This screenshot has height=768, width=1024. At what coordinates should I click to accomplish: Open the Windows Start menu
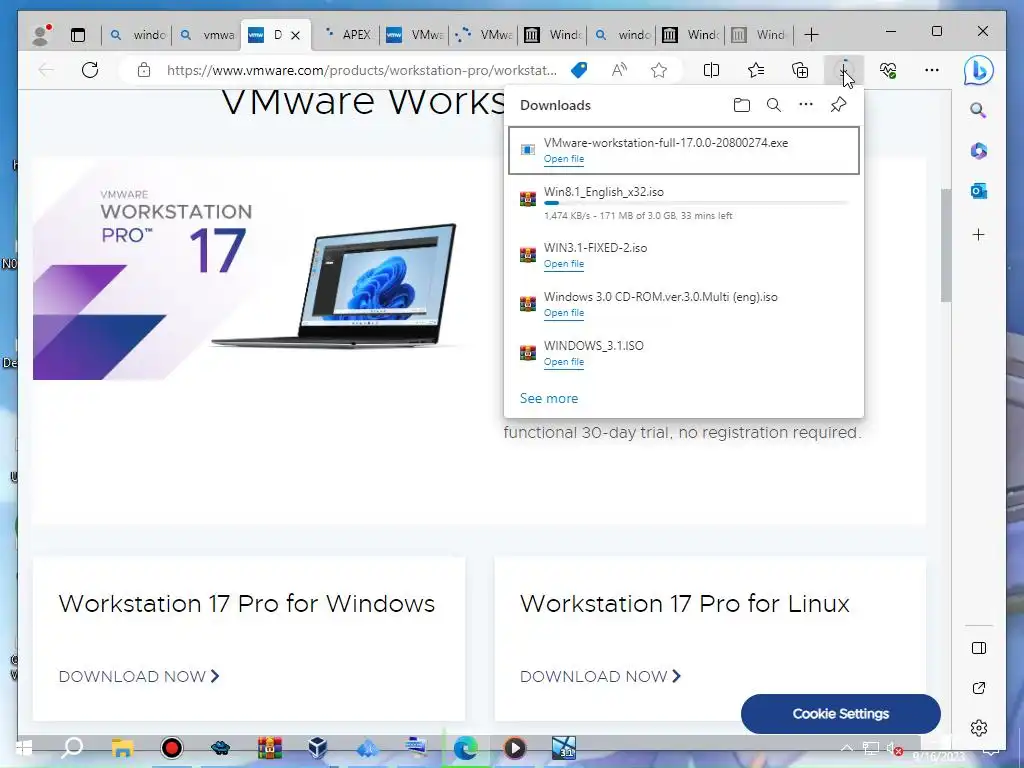(x=24, y=748)
